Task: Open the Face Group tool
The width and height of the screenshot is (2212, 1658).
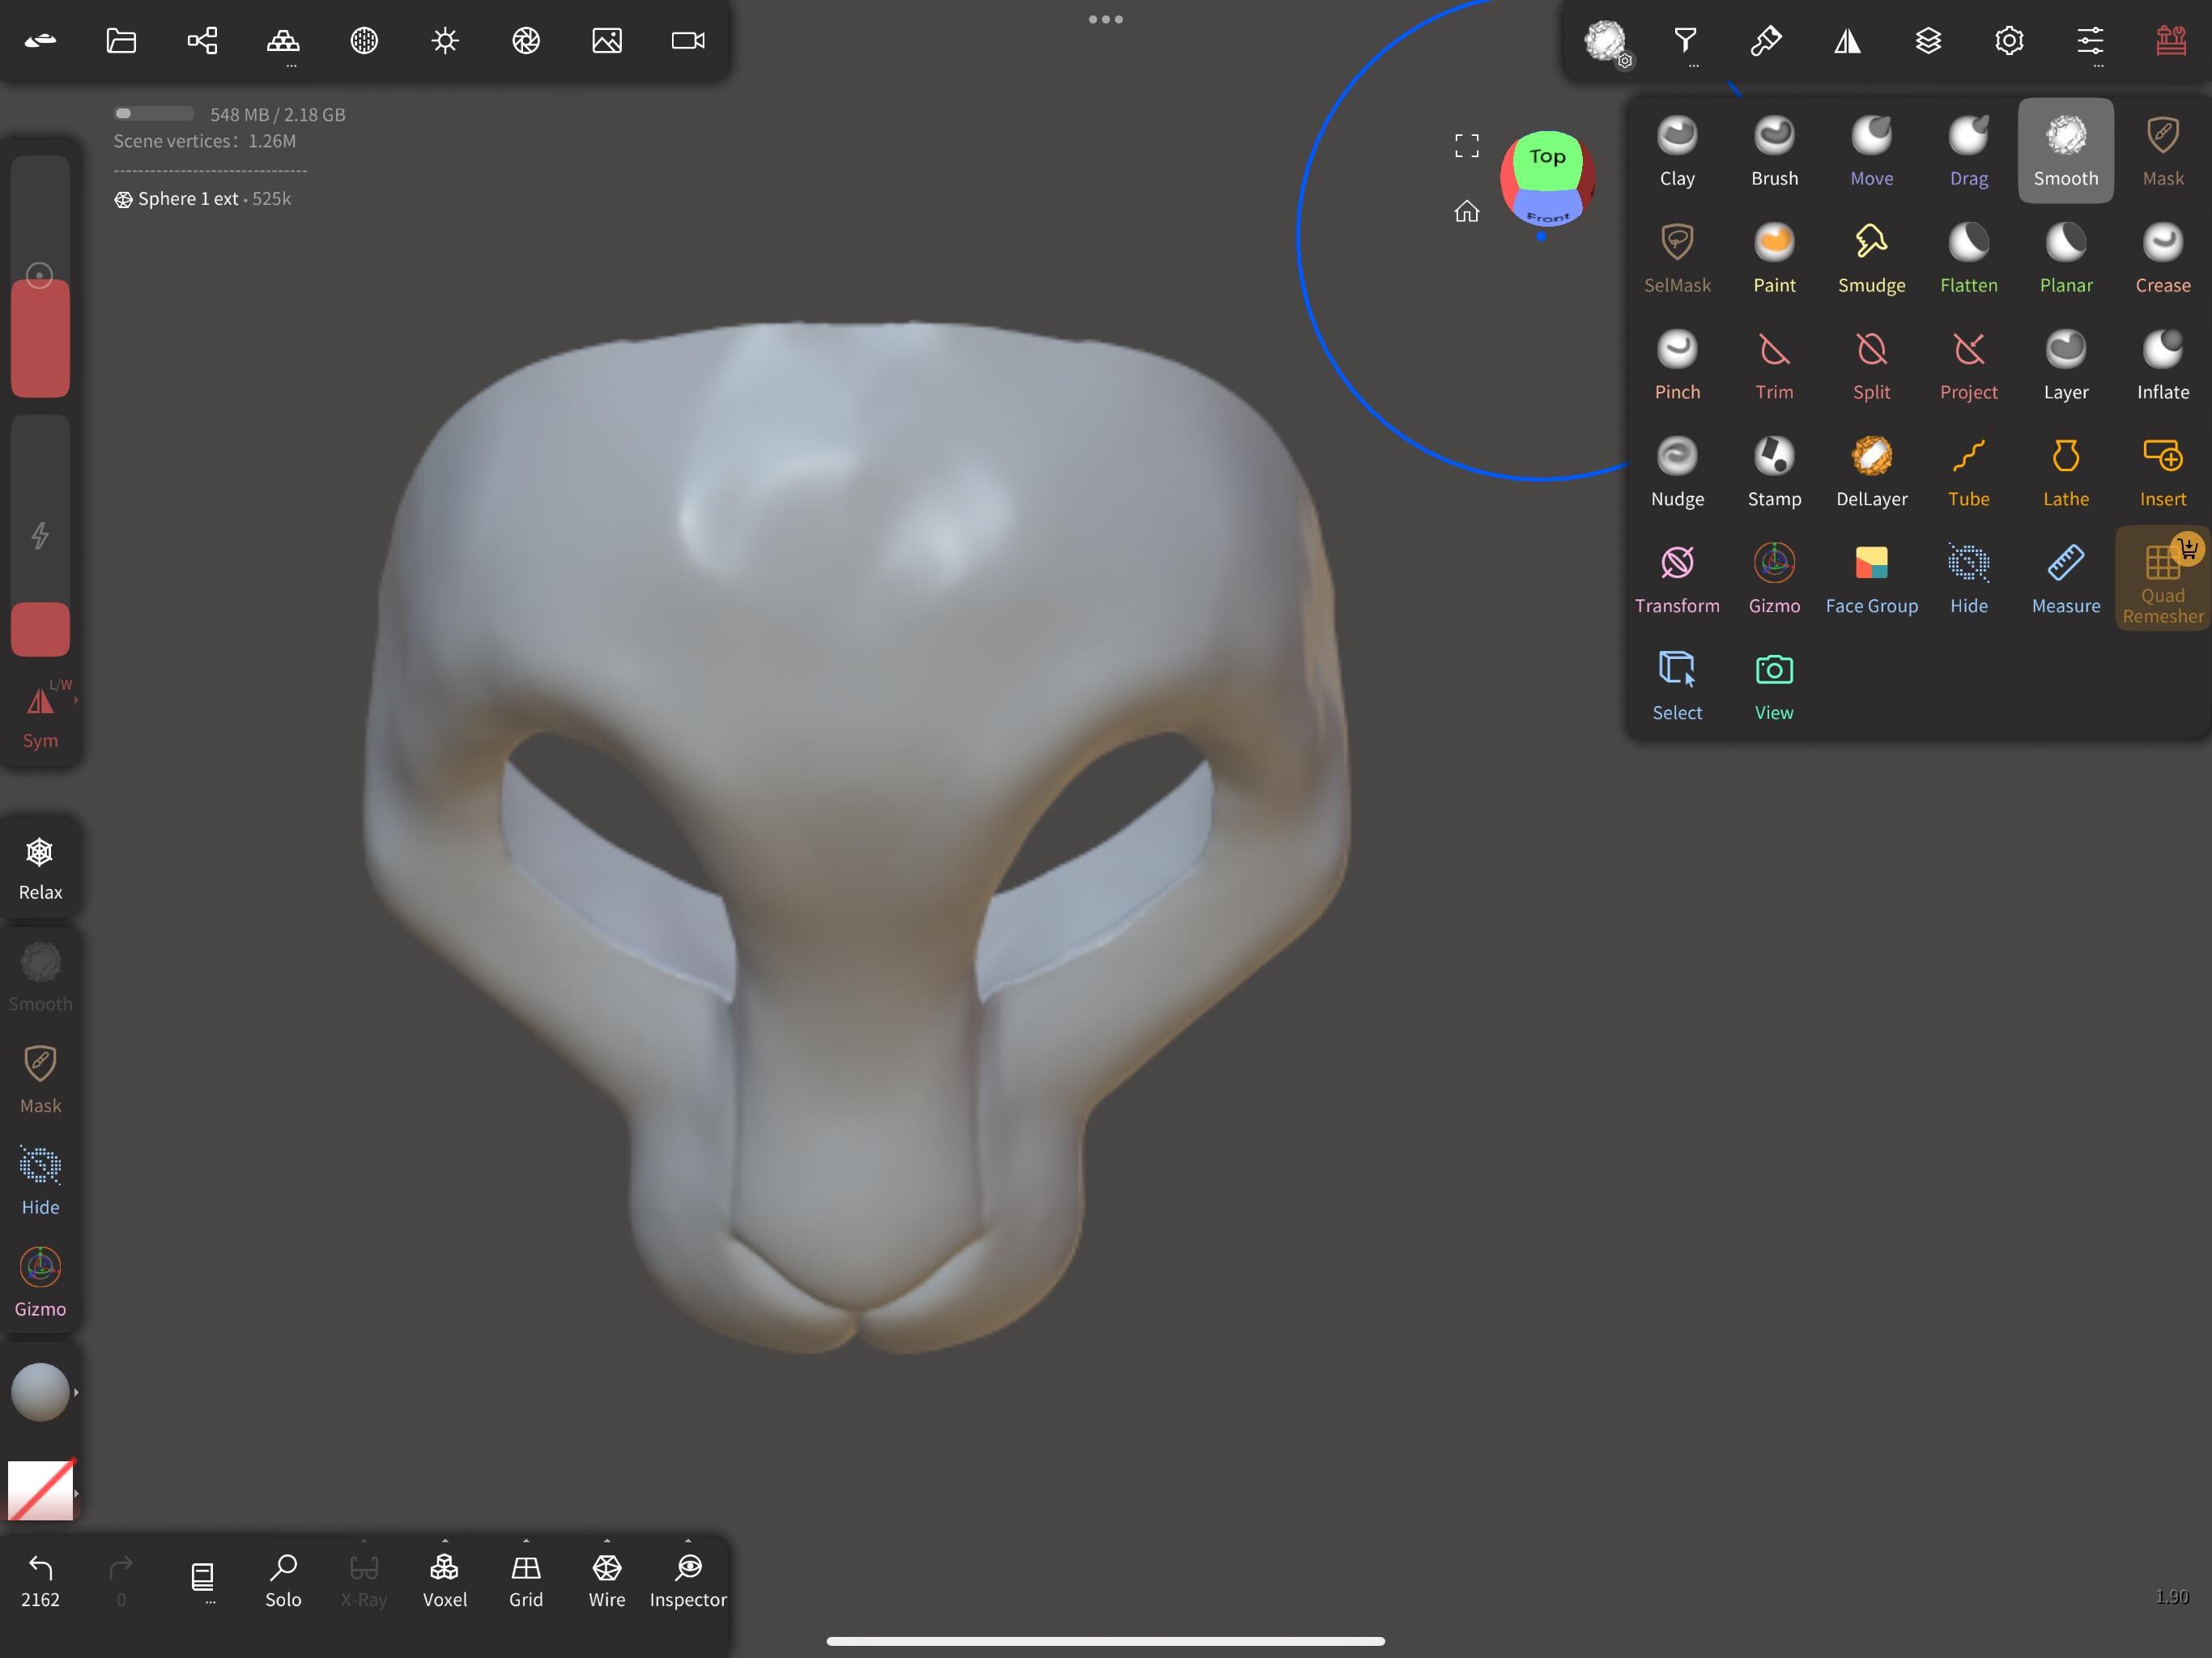Action: coord(1871,579)
